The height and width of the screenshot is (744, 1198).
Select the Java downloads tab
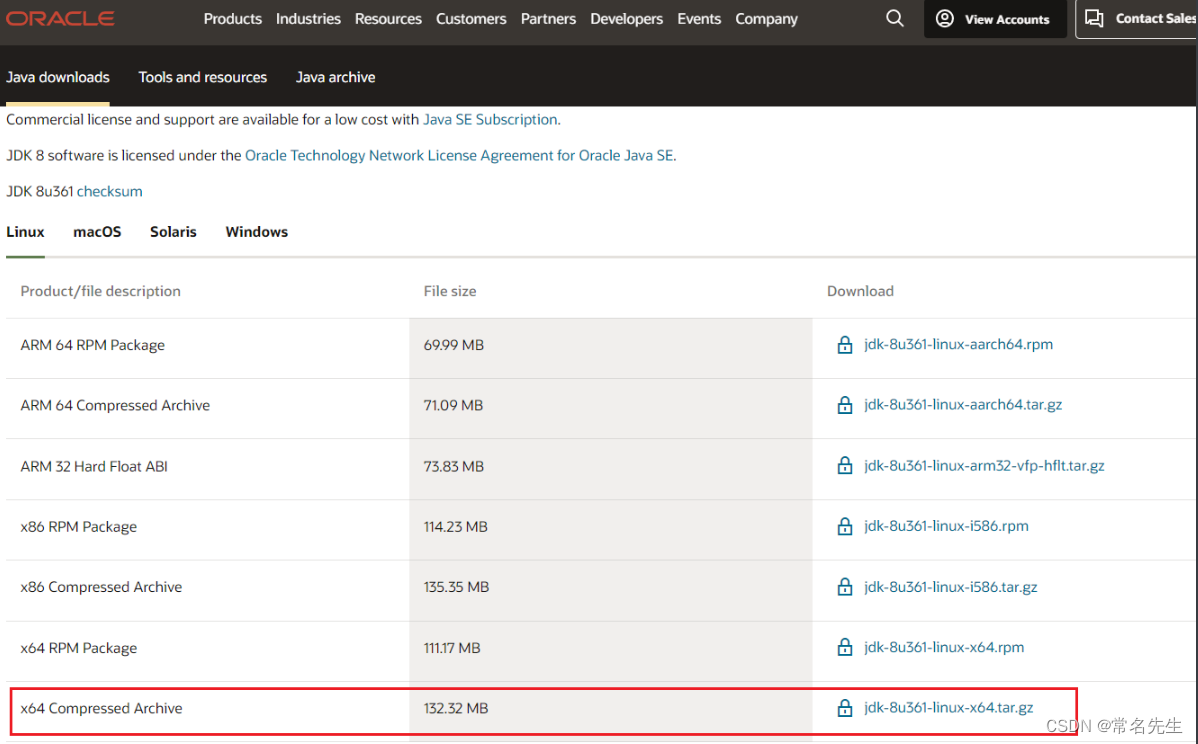click(58, 77)
